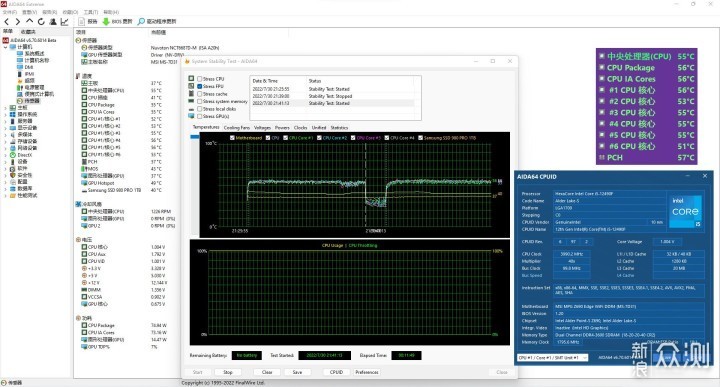Click the CPU Package power row icon
Image resolution: width=720 pixels, height=387 pixels.
coord(84,325)
